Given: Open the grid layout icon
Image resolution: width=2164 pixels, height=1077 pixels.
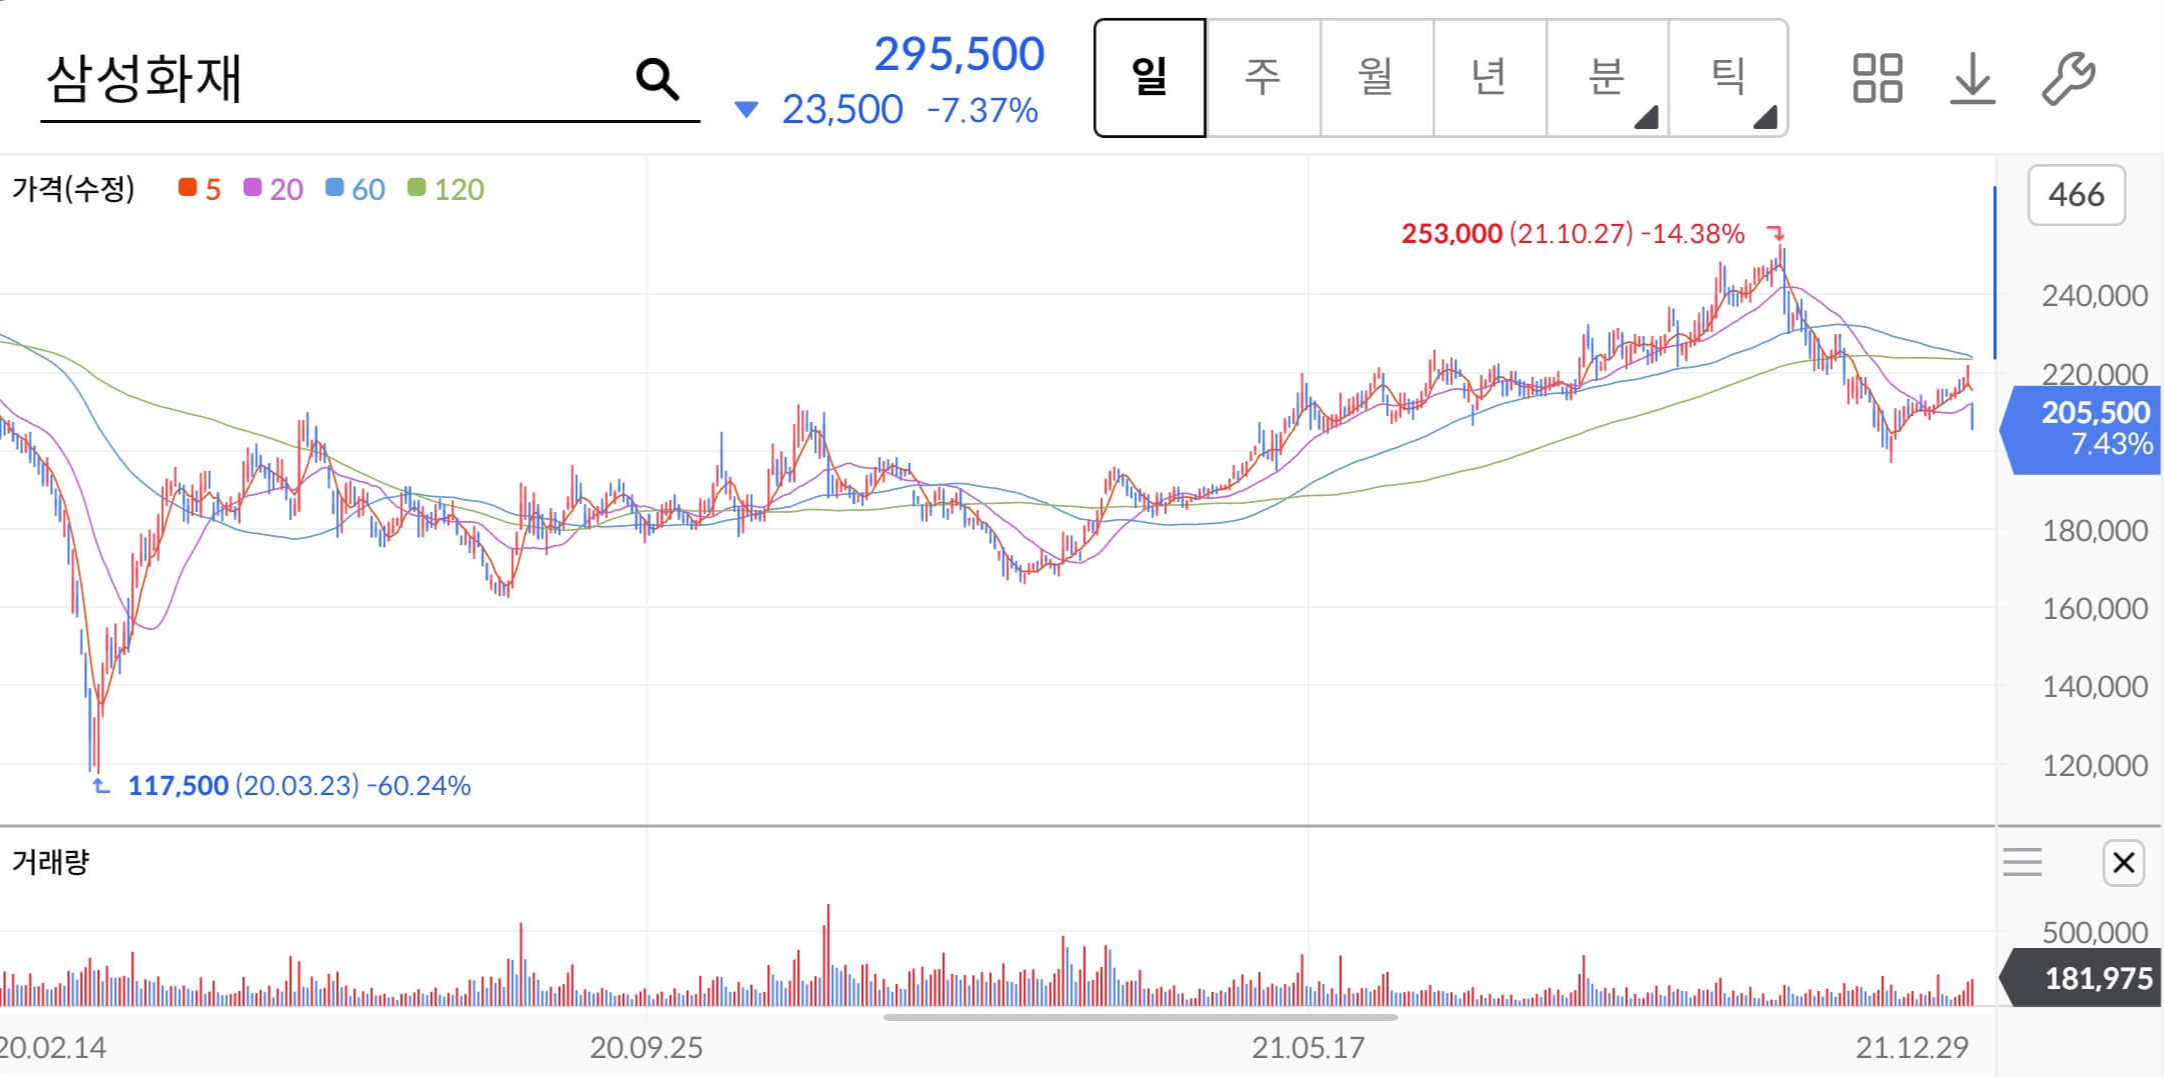Looking at the screenshot, I should [x=1877, y=78].
